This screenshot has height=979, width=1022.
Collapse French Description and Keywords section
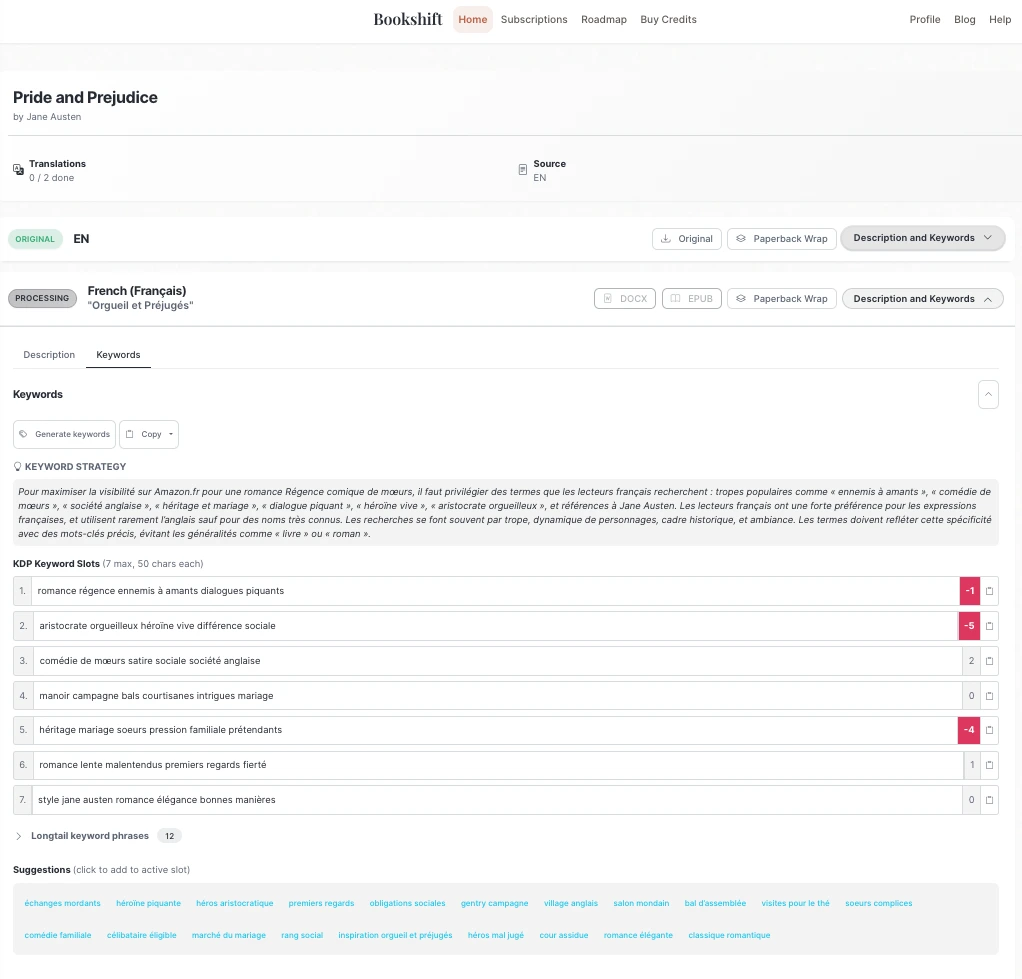[922, 299]
